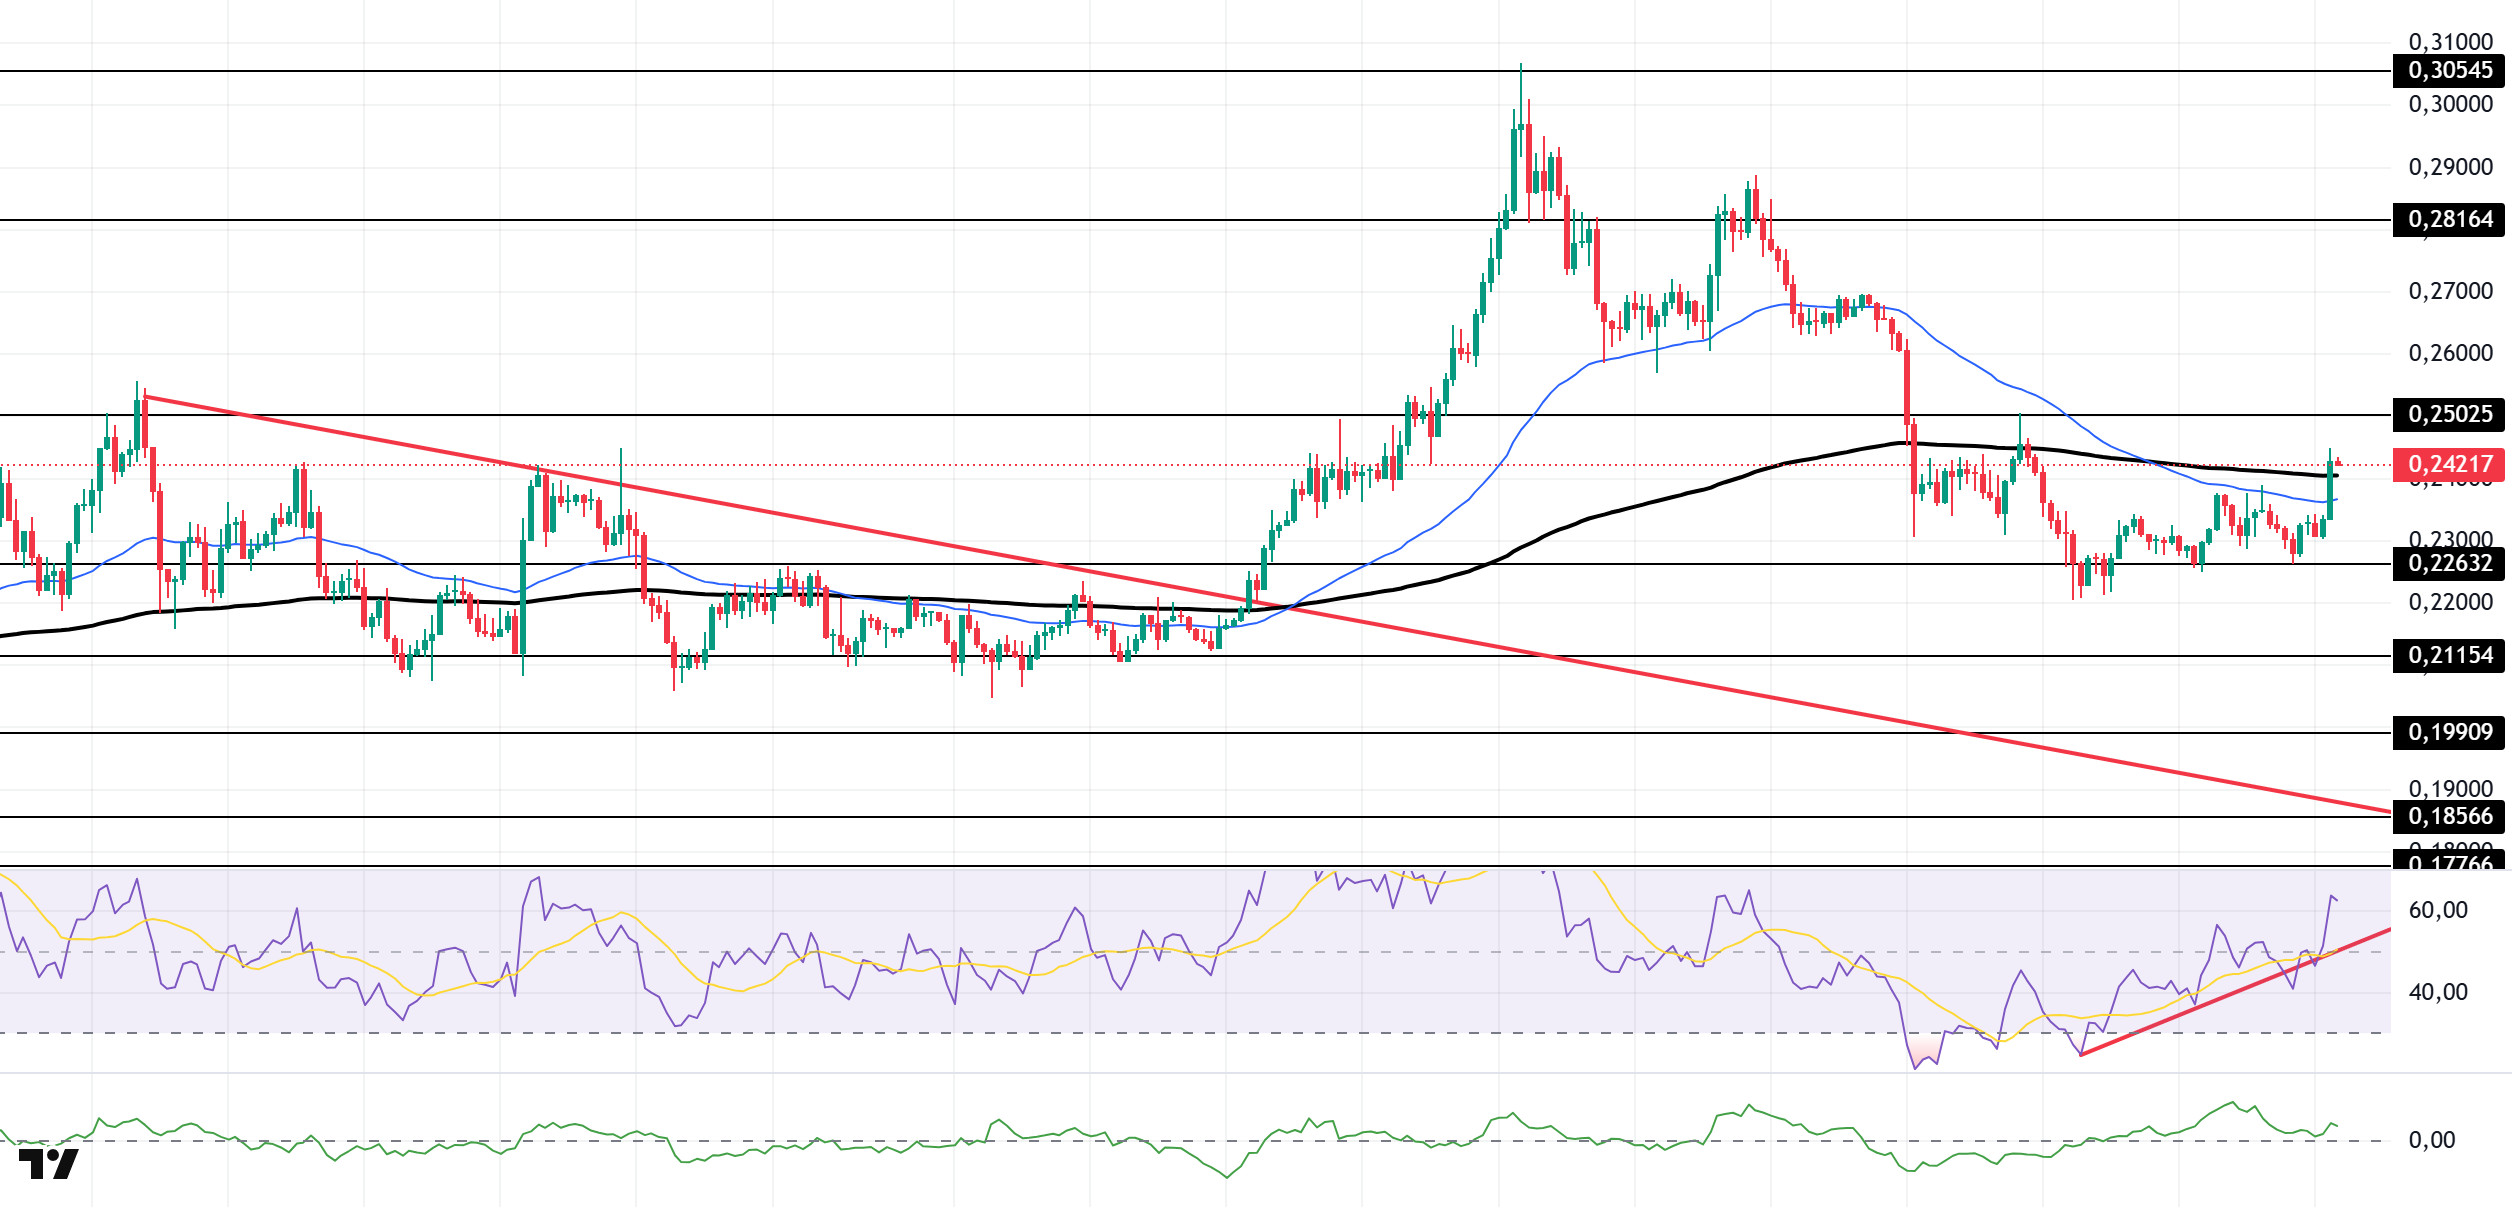This screenshot has height=1222, width=2512.
Task: Click the 0,19909 price level label
Action: click(2449, 732)
